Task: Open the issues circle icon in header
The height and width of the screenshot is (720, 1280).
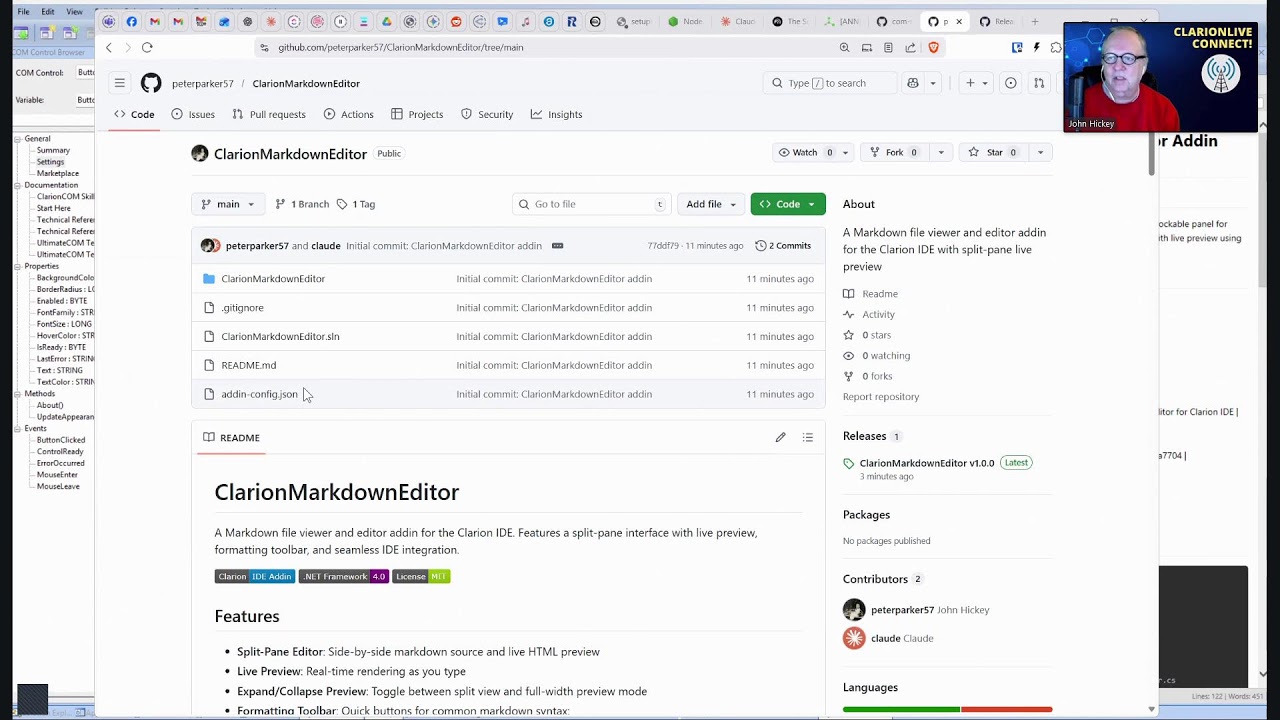Action: click(x=1010, y=83)
